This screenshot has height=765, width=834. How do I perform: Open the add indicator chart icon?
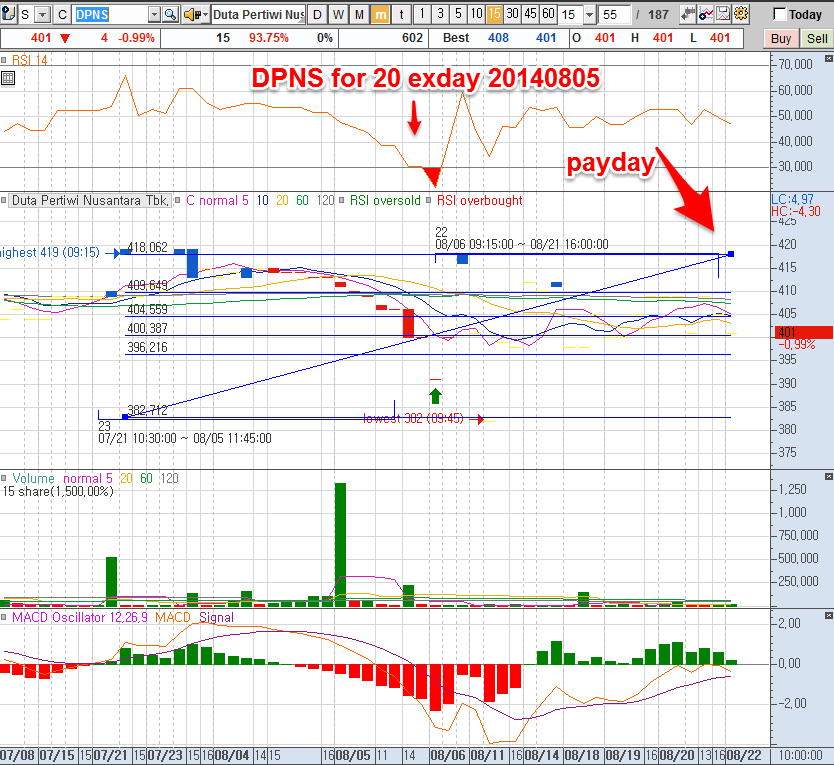point(706,14)
